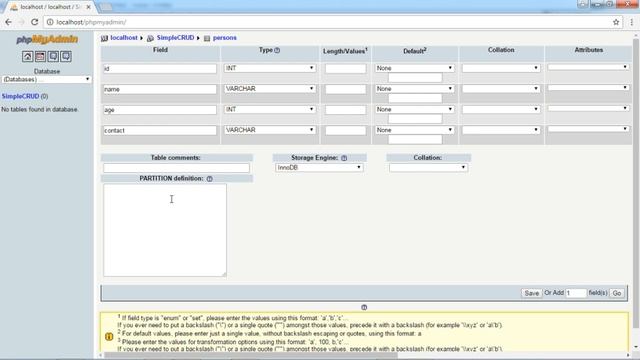
Task: Reload the page with the refresh icon
Action: point(34,22)
